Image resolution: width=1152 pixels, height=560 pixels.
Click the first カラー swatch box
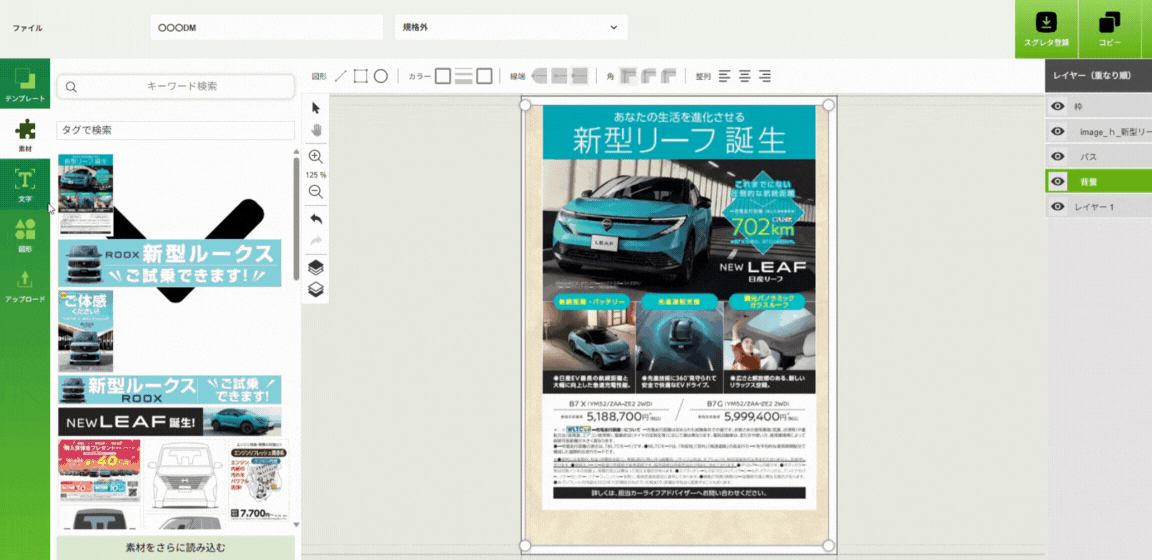[x=443, y=76]
